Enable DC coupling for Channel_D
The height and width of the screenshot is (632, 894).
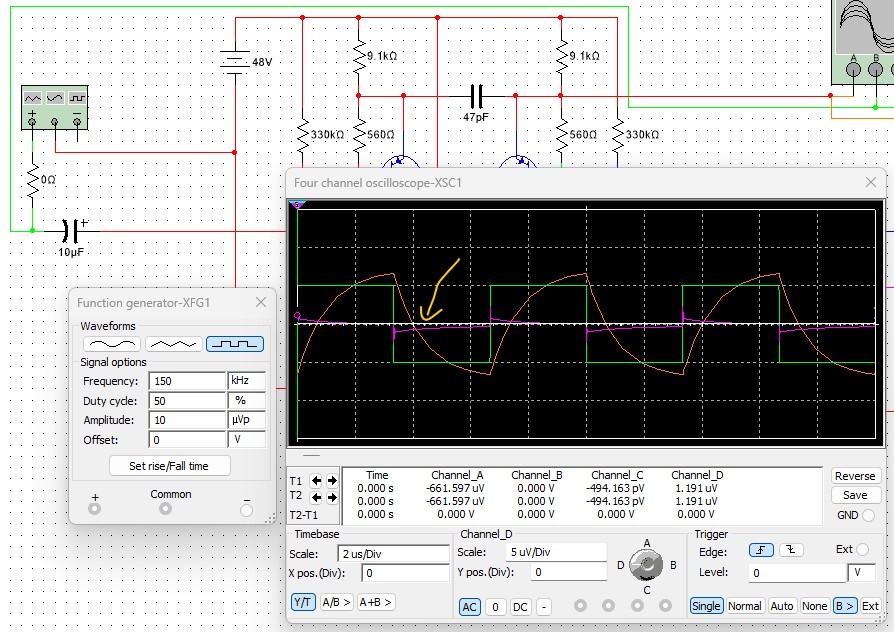520,607
